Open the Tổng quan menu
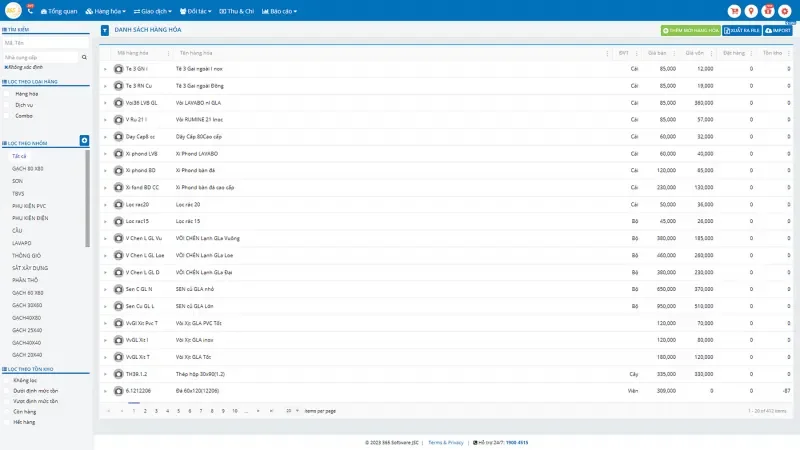 59,11
